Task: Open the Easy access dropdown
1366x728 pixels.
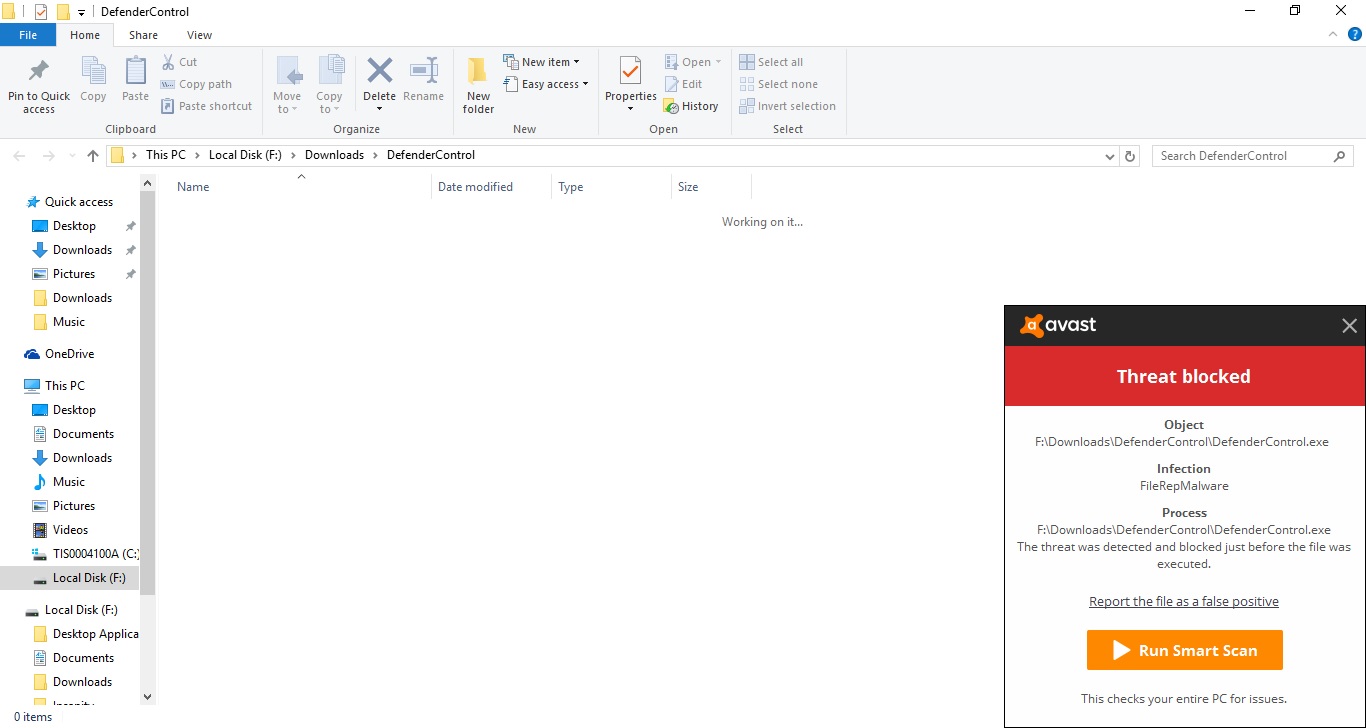Action: [x=545, y=84]
